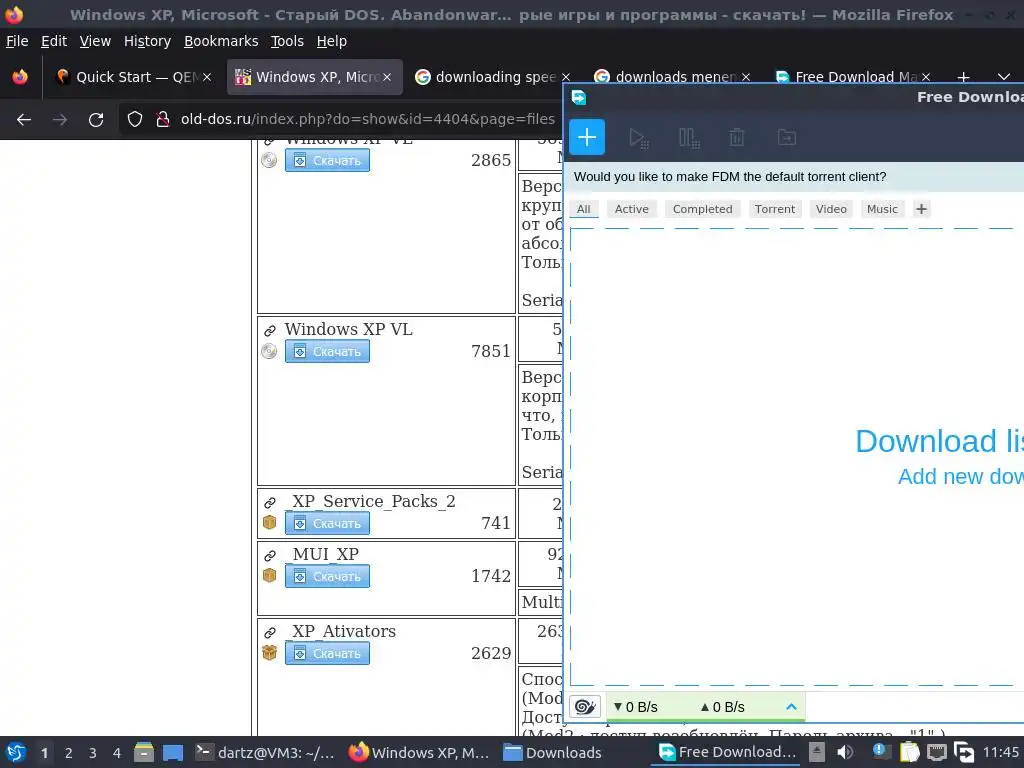
Task: Close the Windows XP, Microsoft tab
Action: coord(387,77)
